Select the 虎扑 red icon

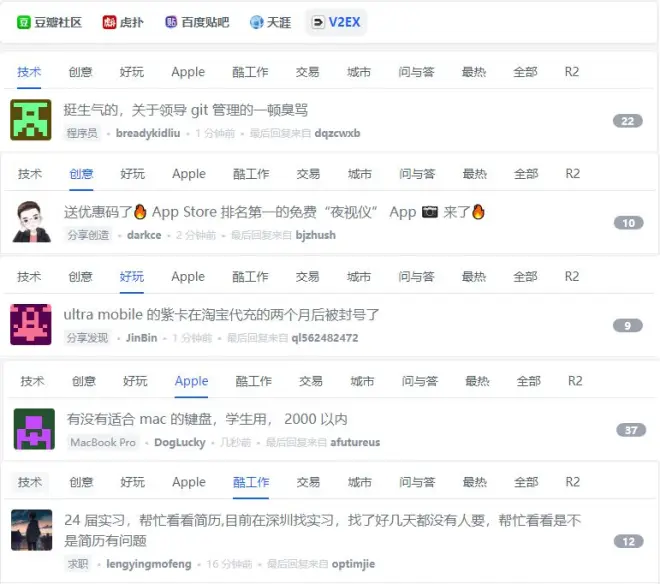[109, 22]
